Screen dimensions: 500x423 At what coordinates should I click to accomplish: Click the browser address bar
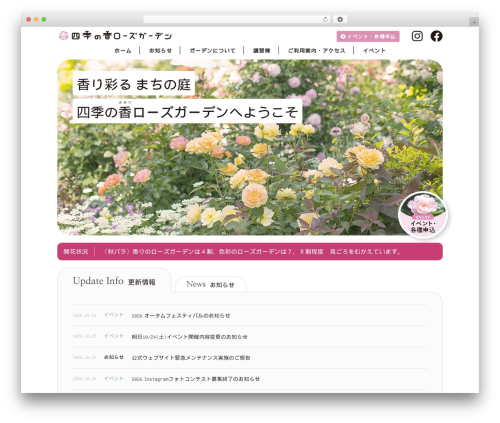237,19
